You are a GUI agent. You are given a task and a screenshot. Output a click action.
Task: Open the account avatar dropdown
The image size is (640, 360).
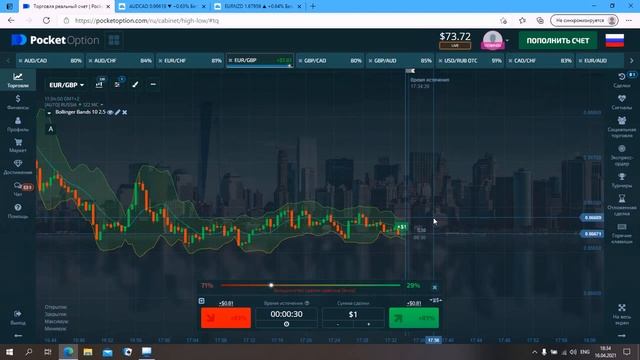coord(495,40)
